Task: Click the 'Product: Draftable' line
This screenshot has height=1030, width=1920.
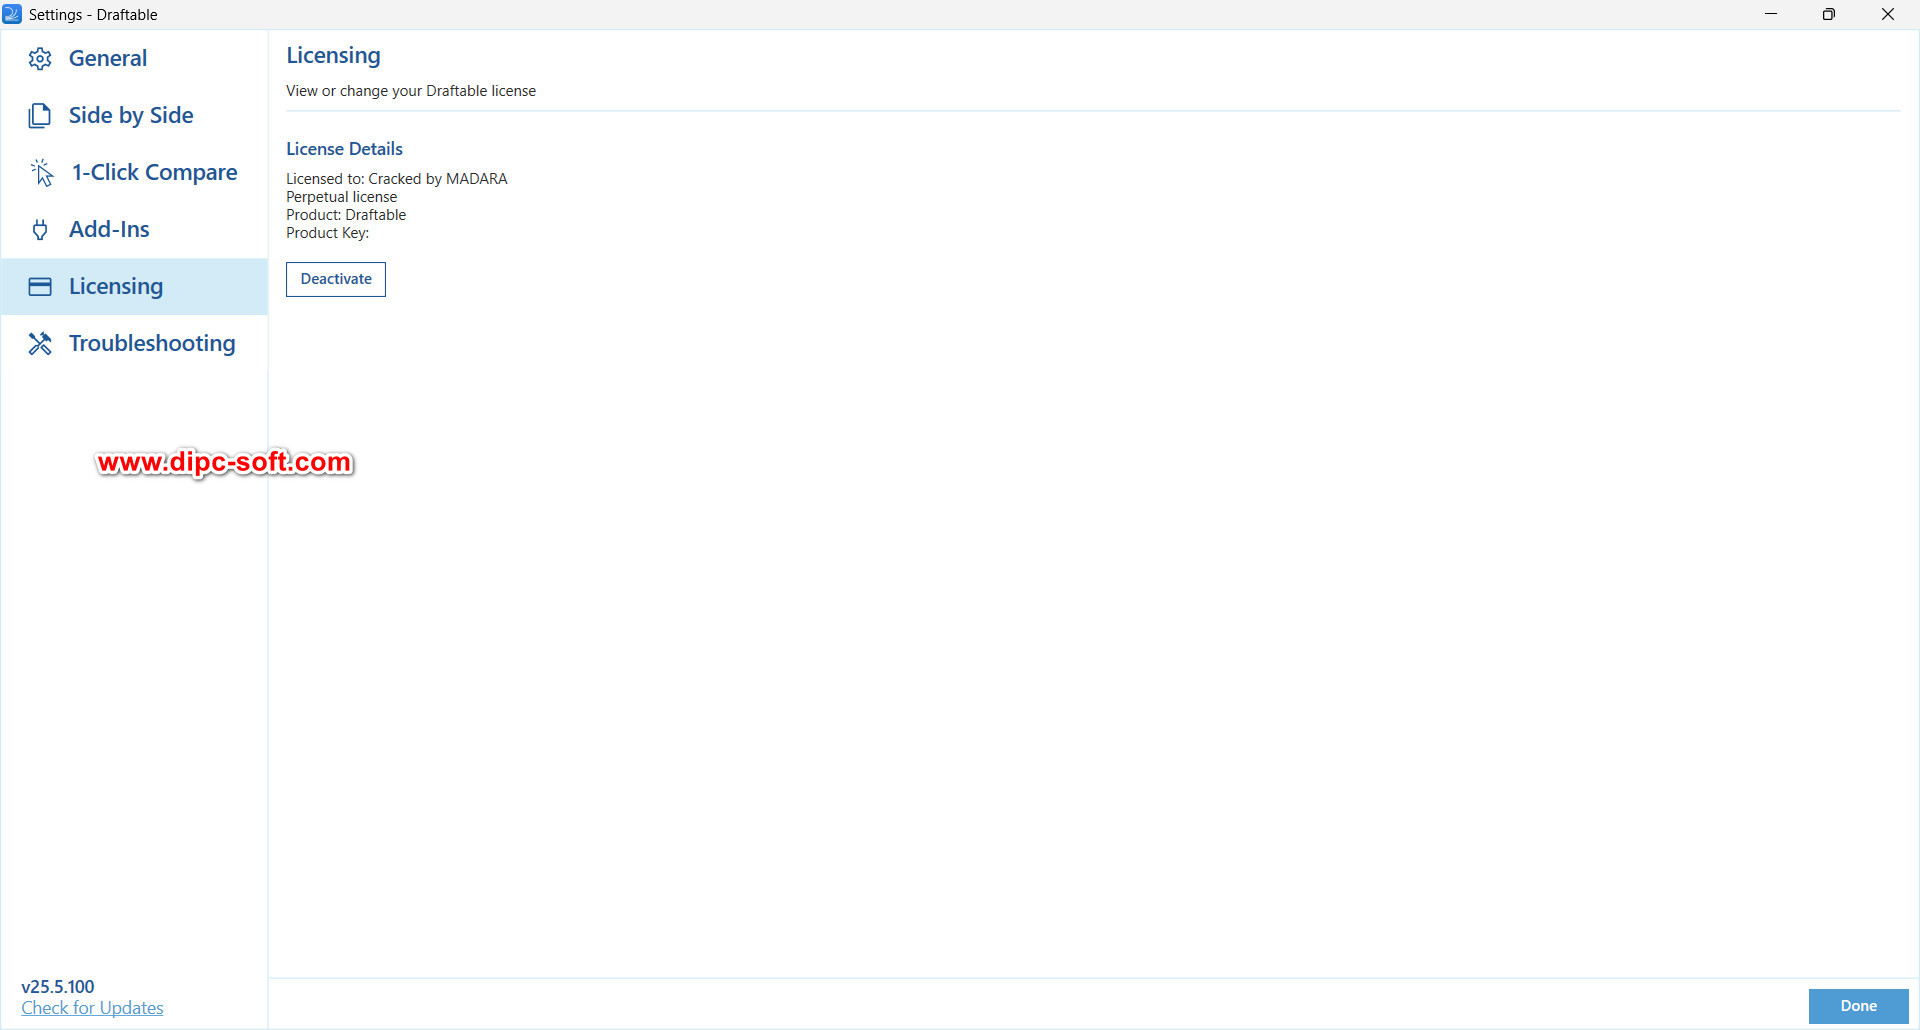Action: pyautogui.click(x=346, y=215)
